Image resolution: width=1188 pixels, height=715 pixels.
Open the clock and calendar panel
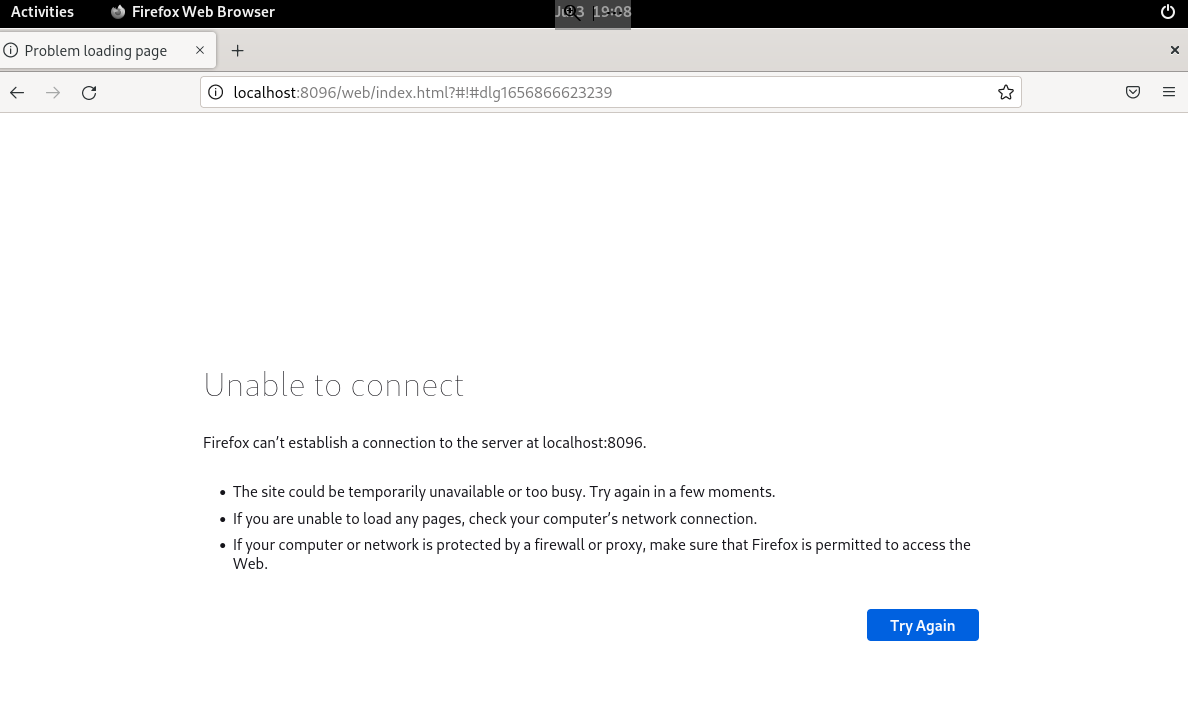pos(593,12)
